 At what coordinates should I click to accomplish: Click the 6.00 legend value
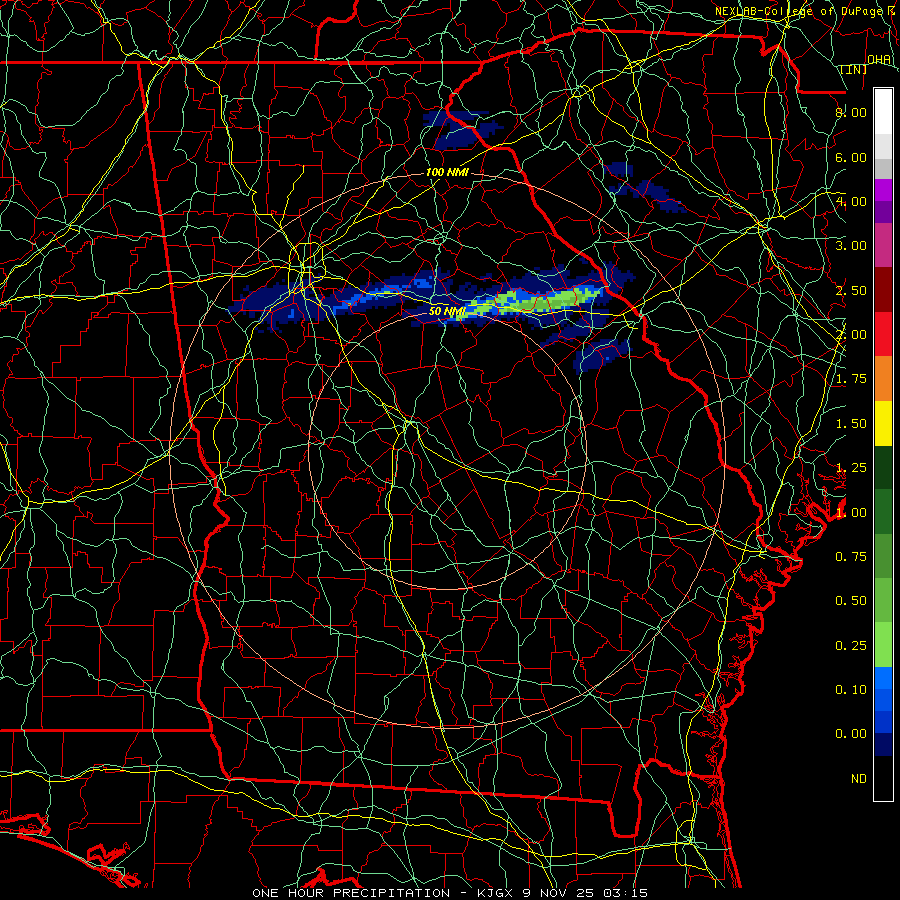[x=851, y=157]
